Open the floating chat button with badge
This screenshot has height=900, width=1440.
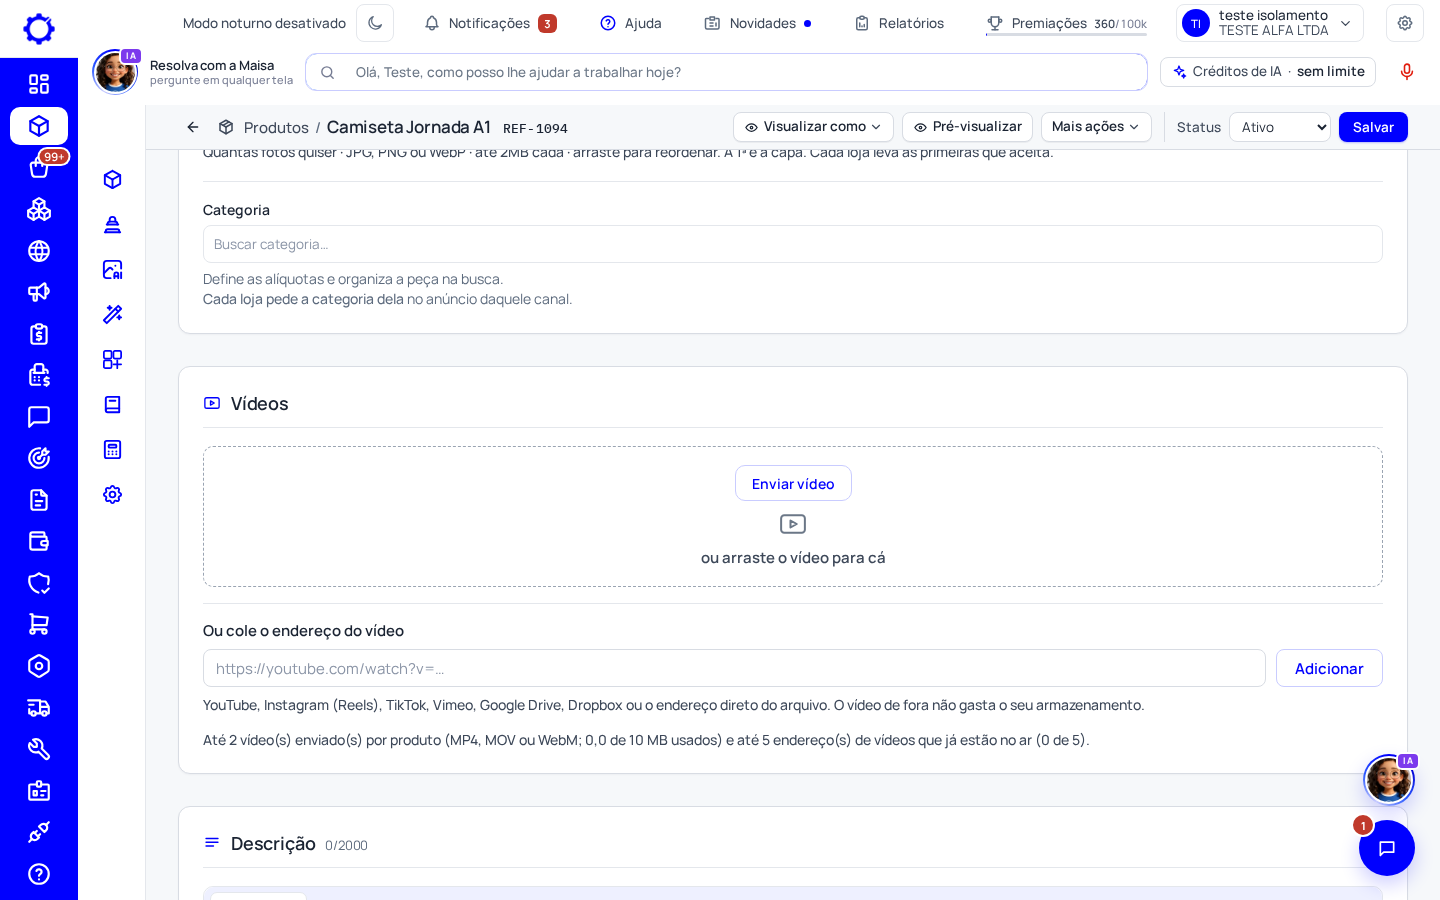(x=1387, y=848)
